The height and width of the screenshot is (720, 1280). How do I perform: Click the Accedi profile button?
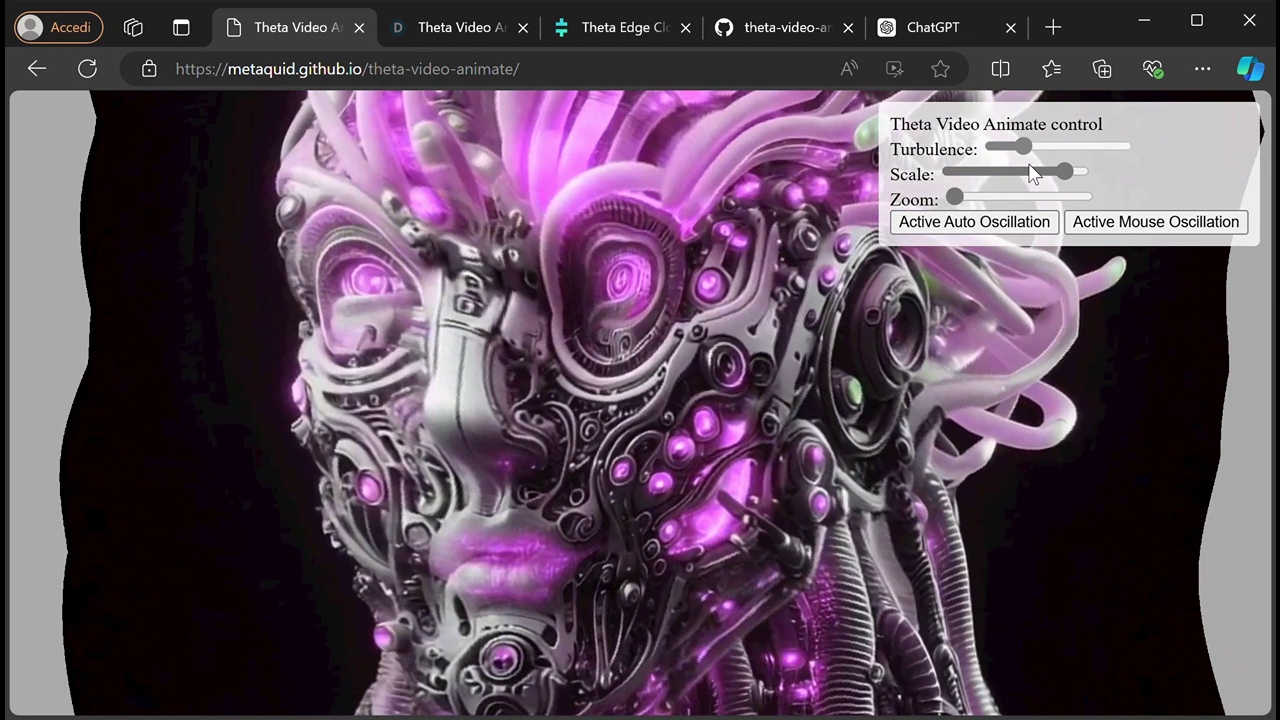pyautogui.click(x=59, y=27)
